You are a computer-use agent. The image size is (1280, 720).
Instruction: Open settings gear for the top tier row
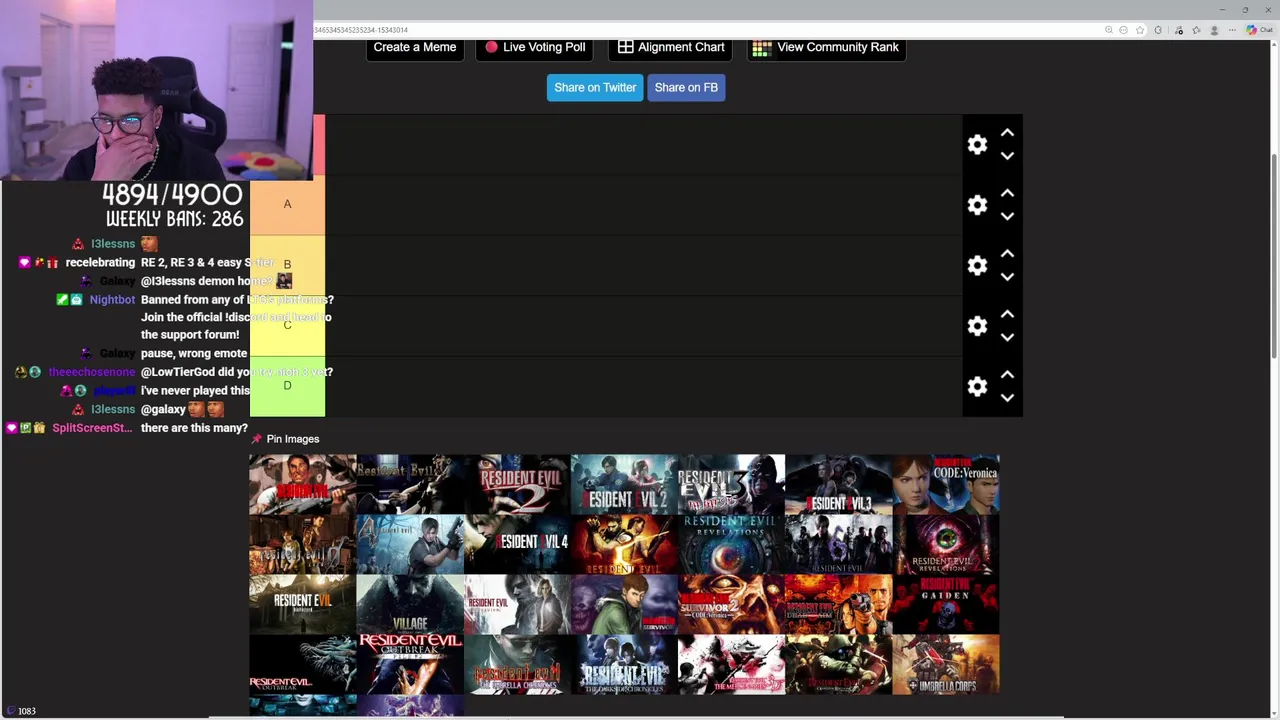pos(977,145)
